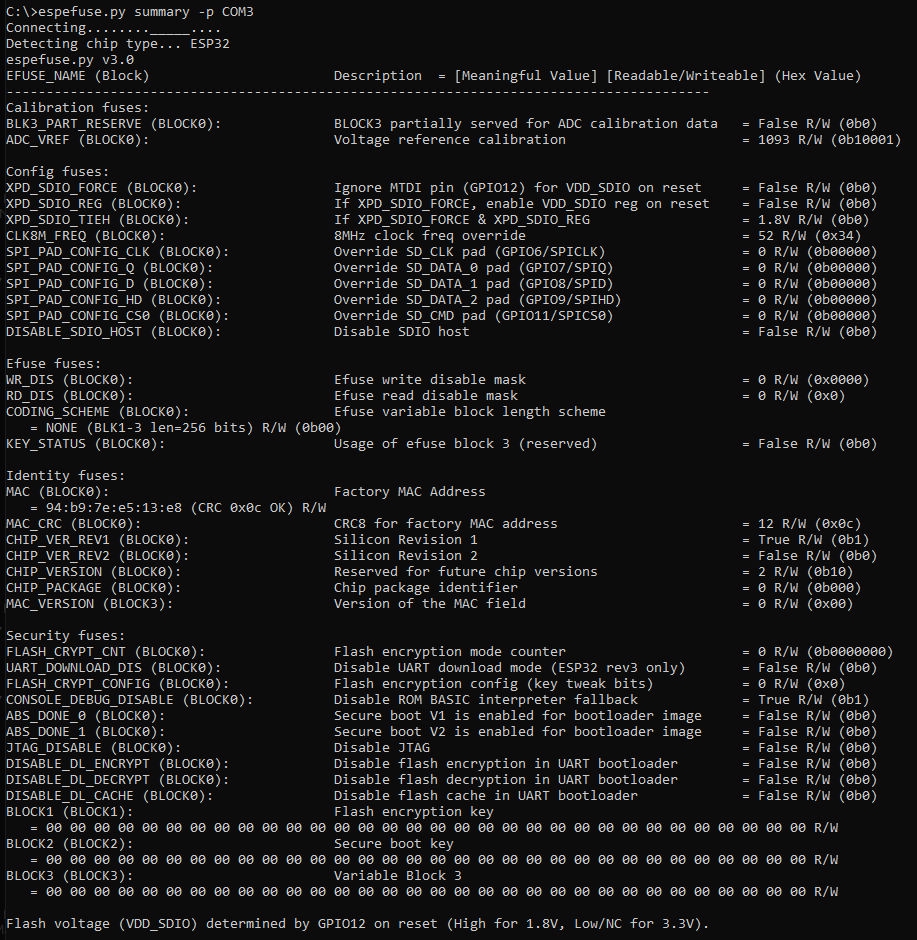Image resolution: width=917 pixels, height=940 pixels.
Task: Click the Secure boot key description
Action: [x=393, y=843]
